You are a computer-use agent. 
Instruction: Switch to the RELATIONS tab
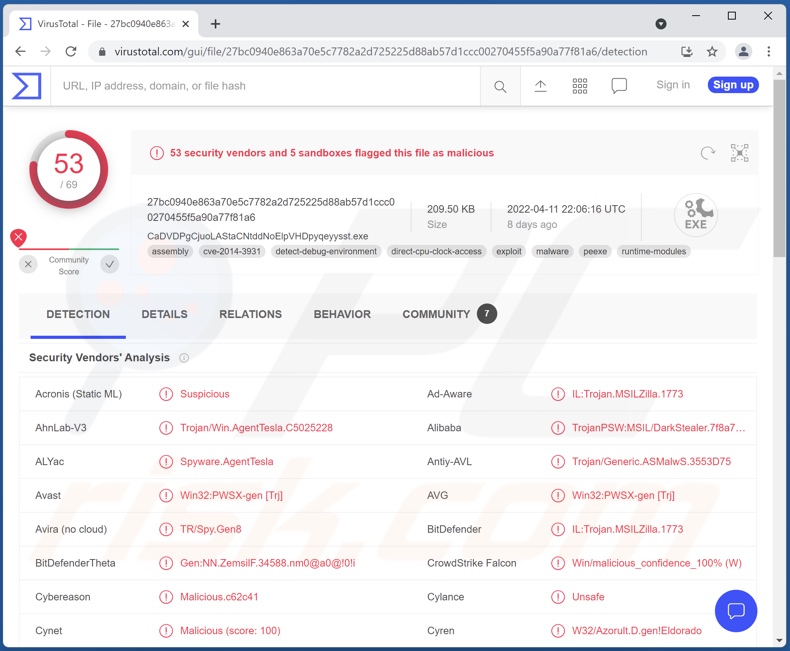[x=250, y=314]
